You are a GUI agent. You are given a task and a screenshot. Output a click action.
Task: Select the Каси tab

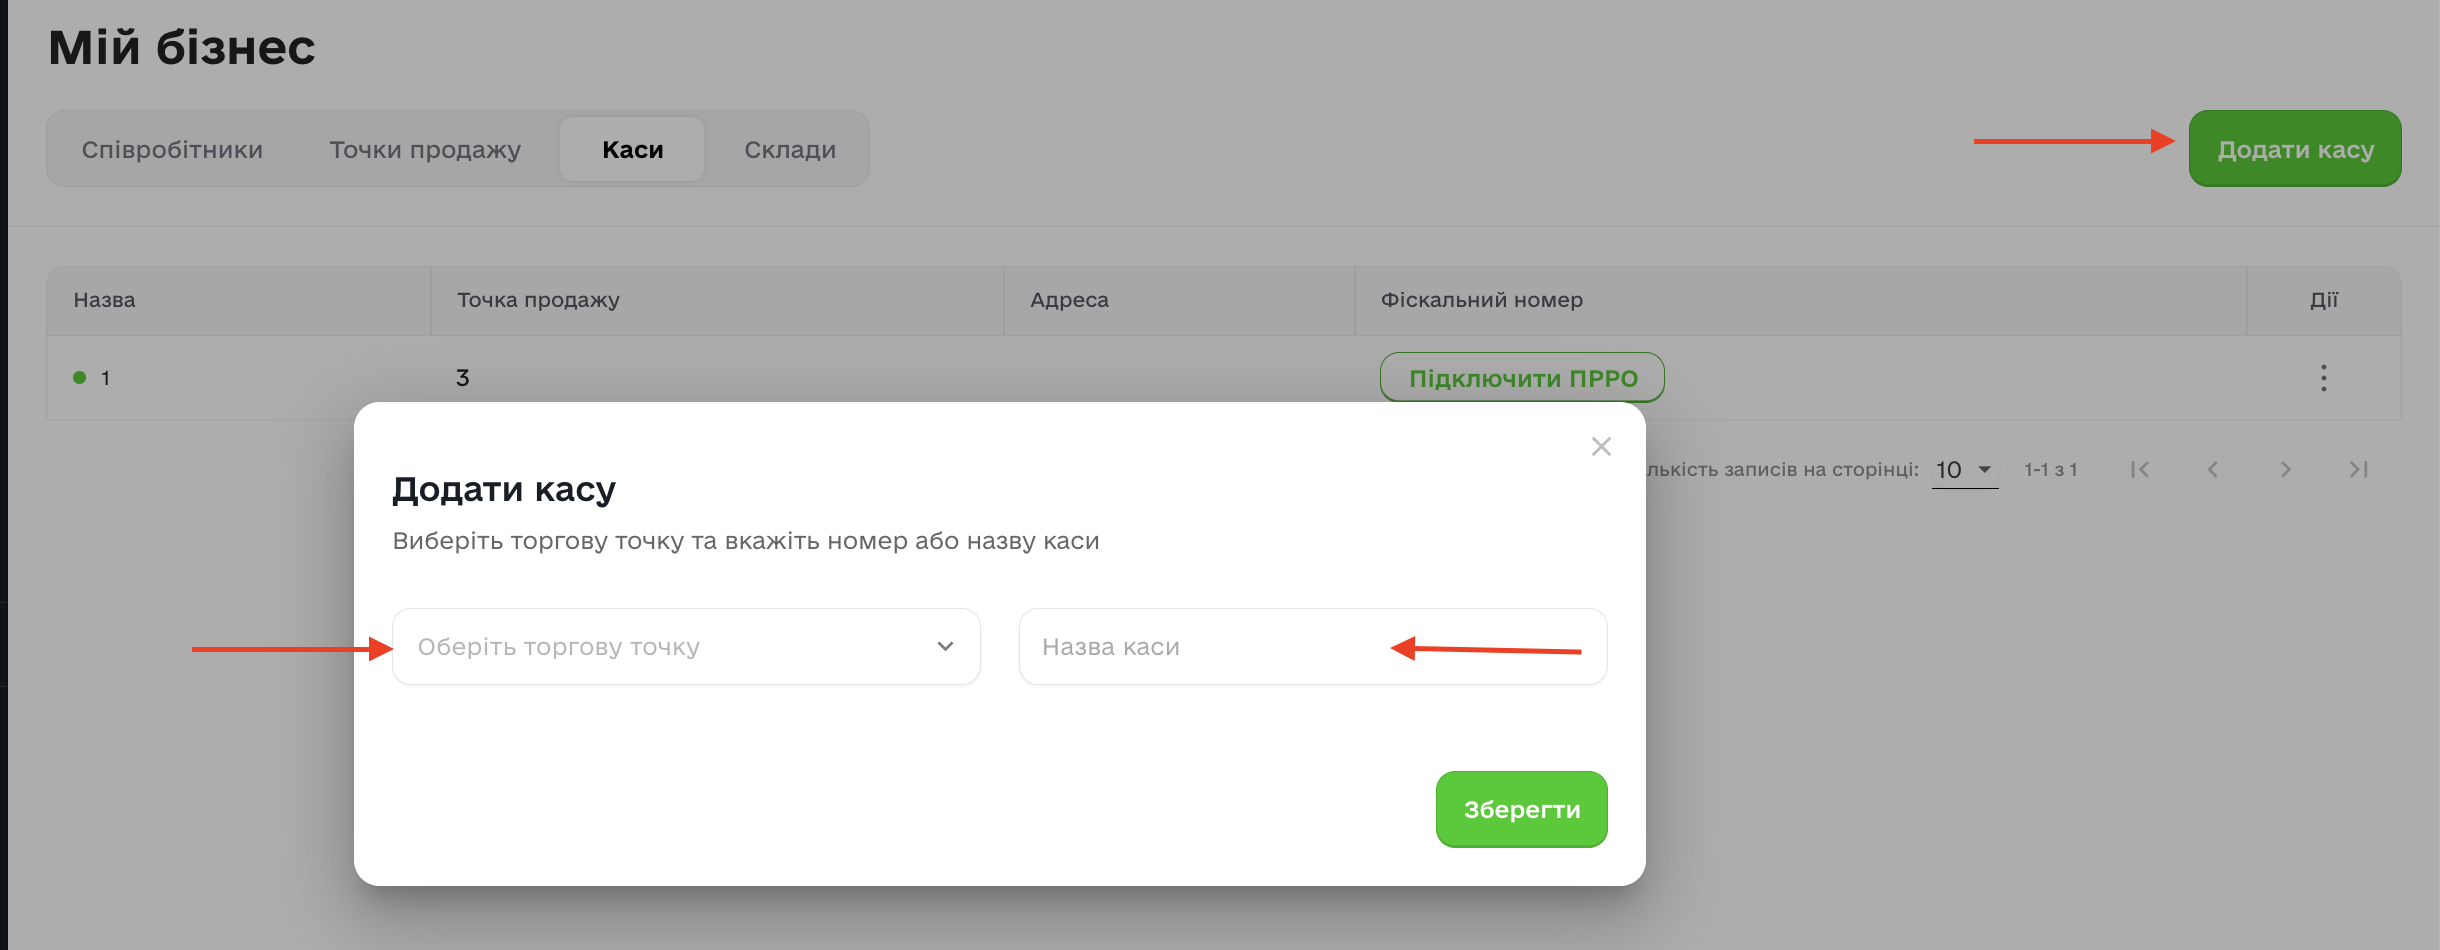(x=632, y=150)
